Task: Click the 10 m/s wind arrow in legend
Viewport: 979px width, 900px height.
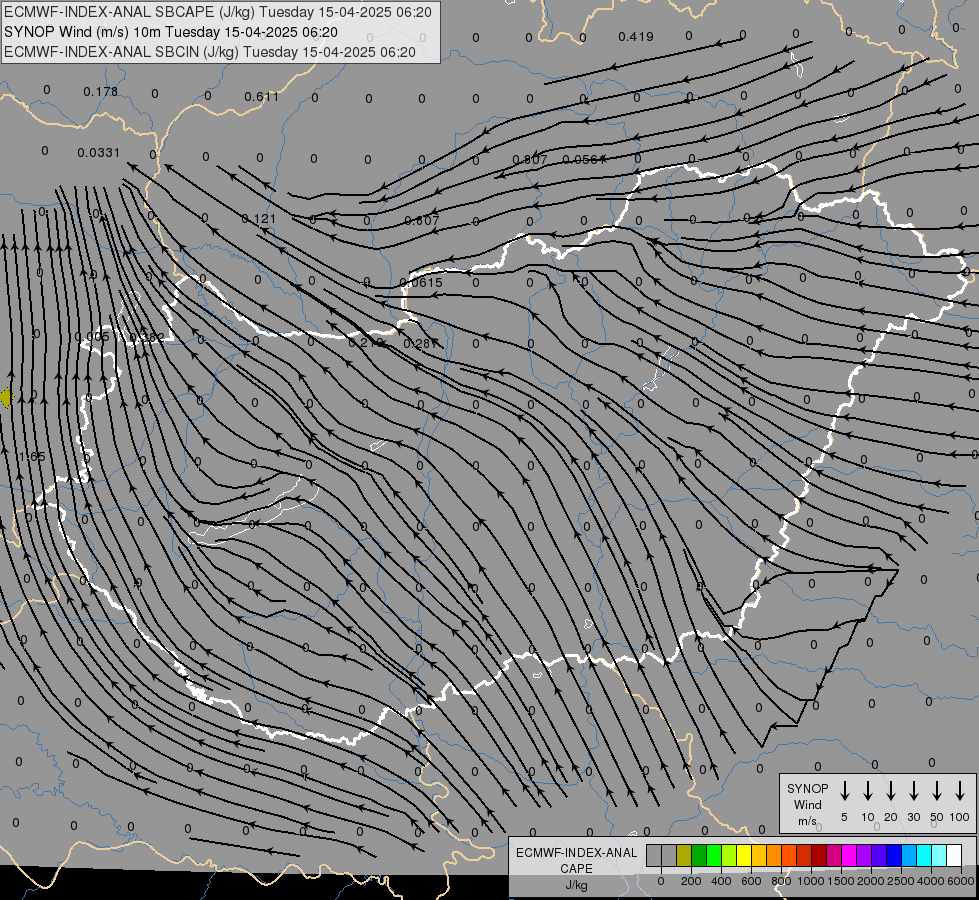Action: [x=867, y=791]
